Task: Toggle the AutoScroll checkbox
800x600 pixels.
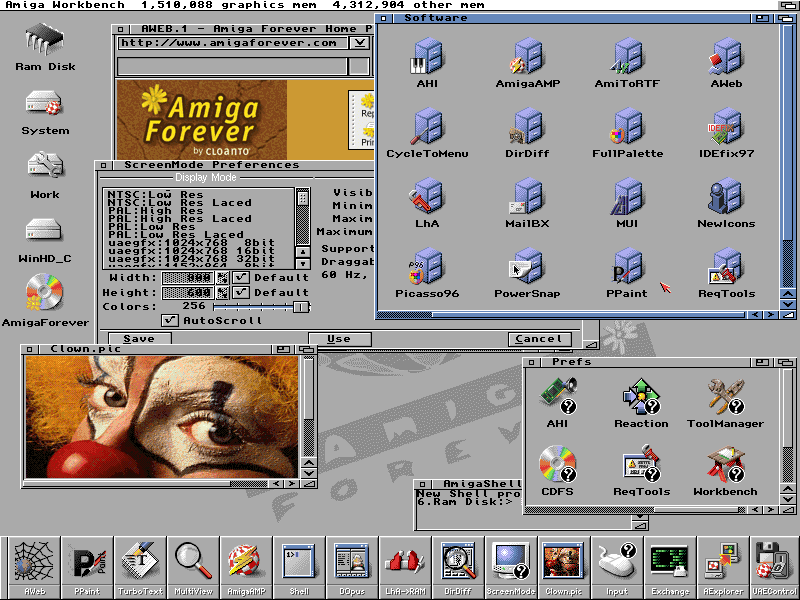Action: (170, 321)
